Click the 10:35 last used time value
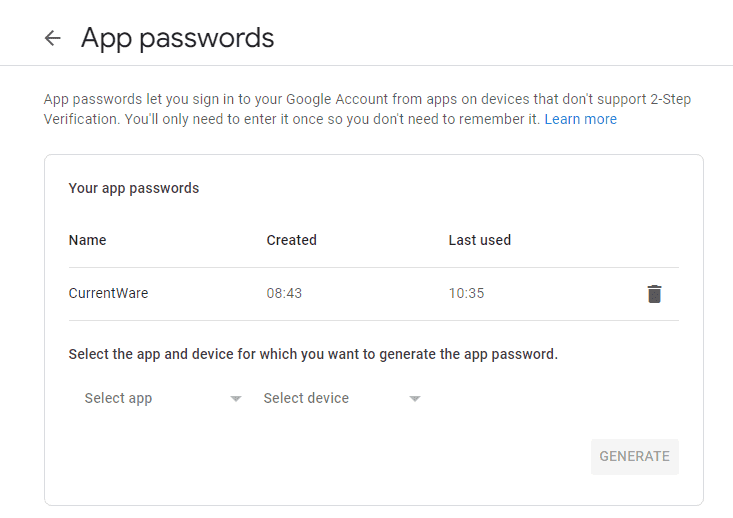 [x=467, y=293]
